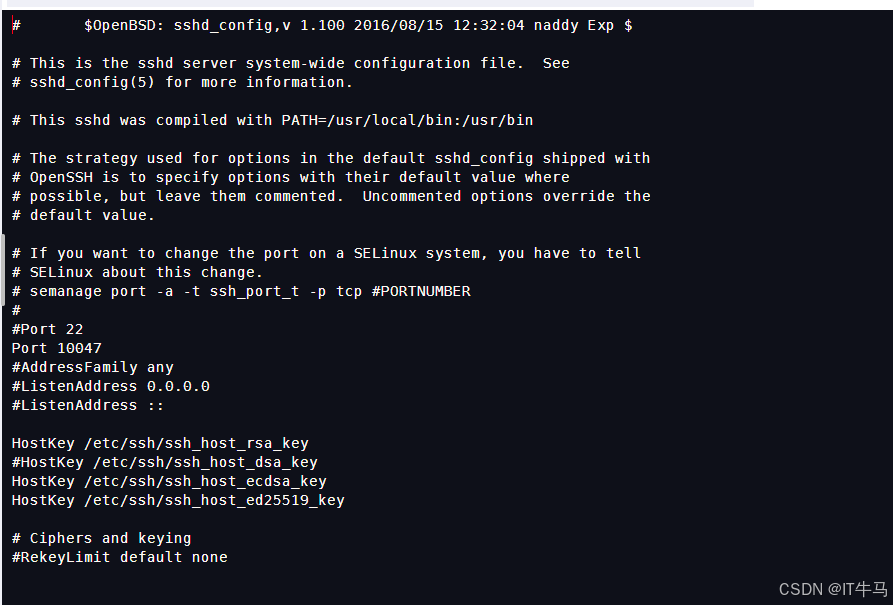Click the commented HostKey ssh_host_dsa_key line
This screenshot has height=605, width=893.
[x=165, y=462]
